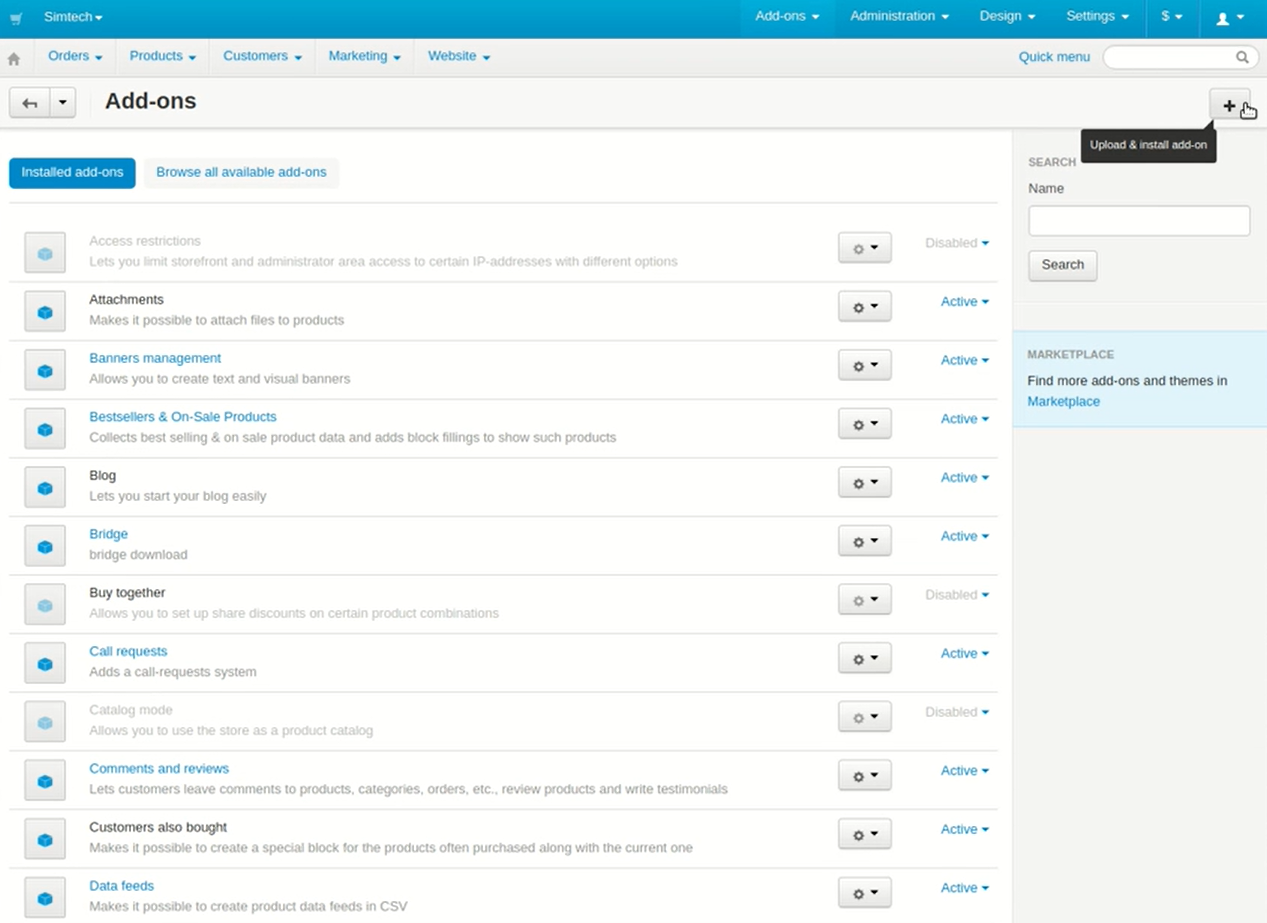The image size is (1267, 923).
Task: Click the Name search input field
Action: [x=1139, y=221]
